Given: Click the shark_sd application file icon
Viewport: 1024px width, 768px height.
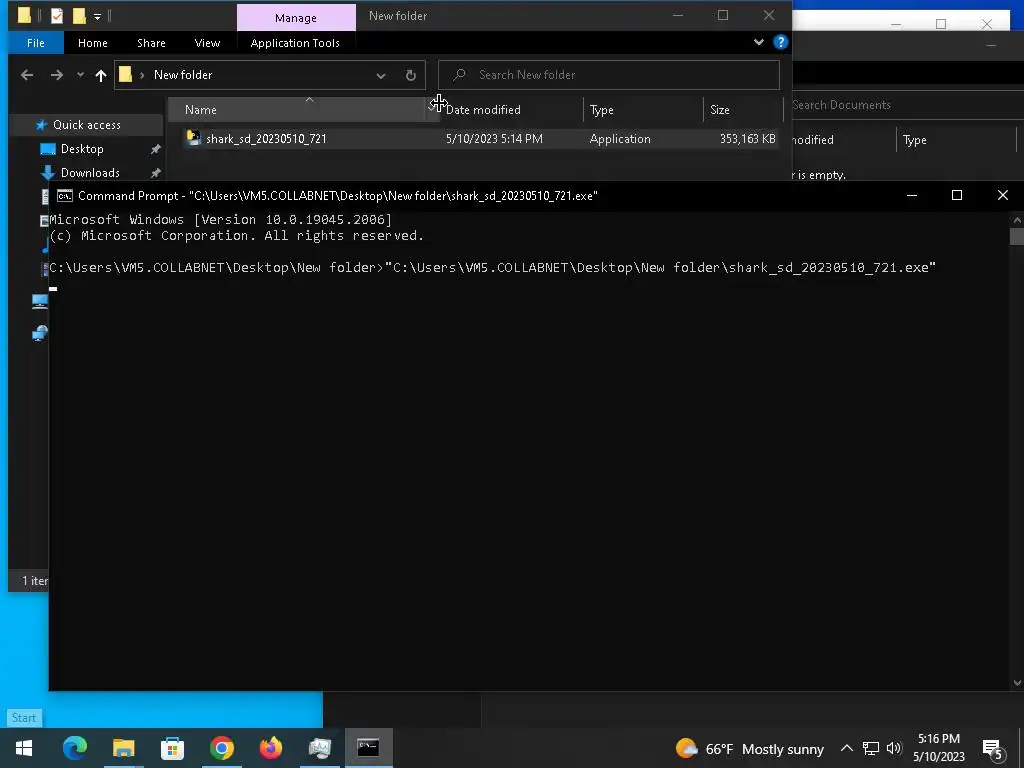Looking at the screenshot, I should tap(193, 138).
